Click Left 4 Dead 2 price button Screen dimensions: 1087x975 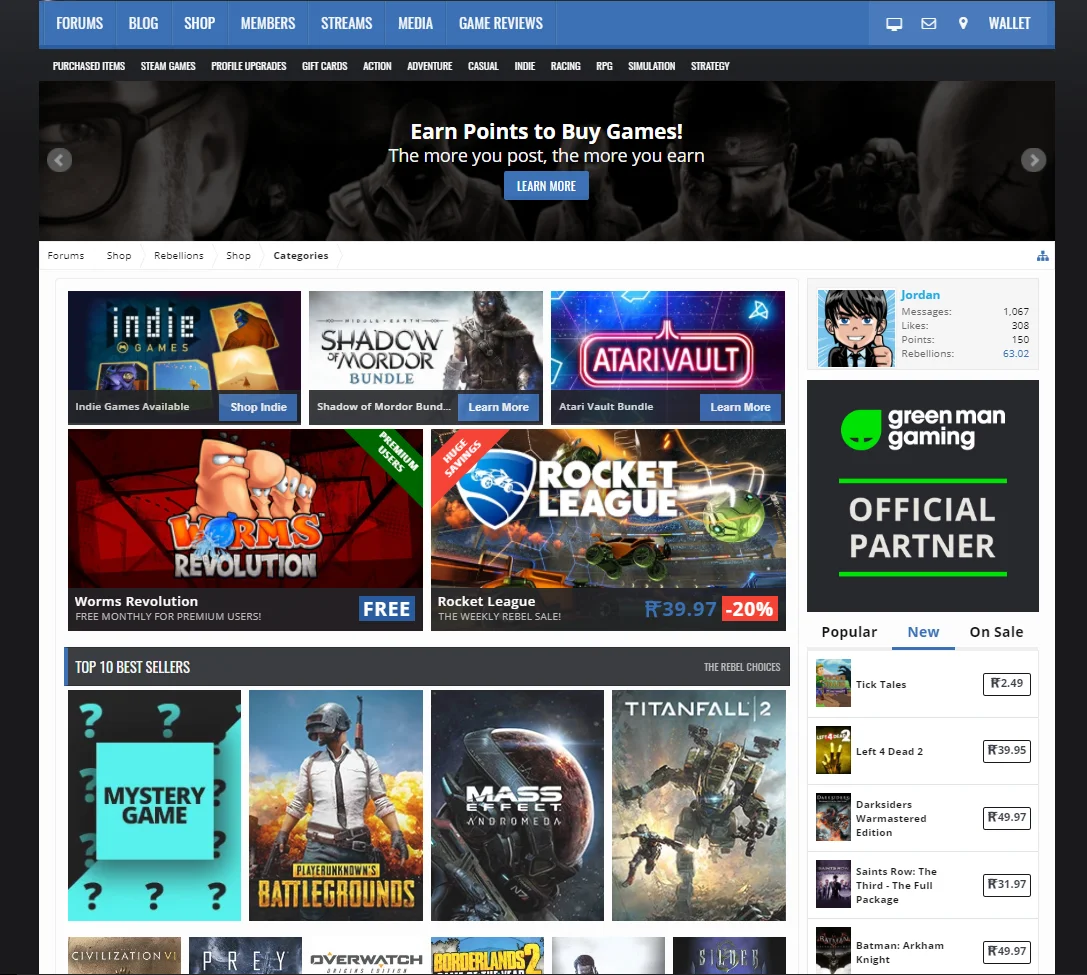click(x=1006, y=751)
